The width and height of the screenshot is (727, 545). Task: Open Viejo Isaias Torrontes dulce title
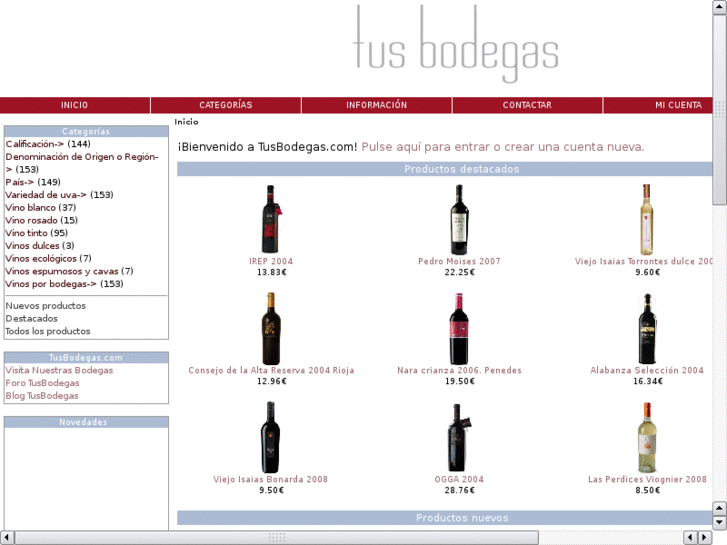tap(644, 261)
